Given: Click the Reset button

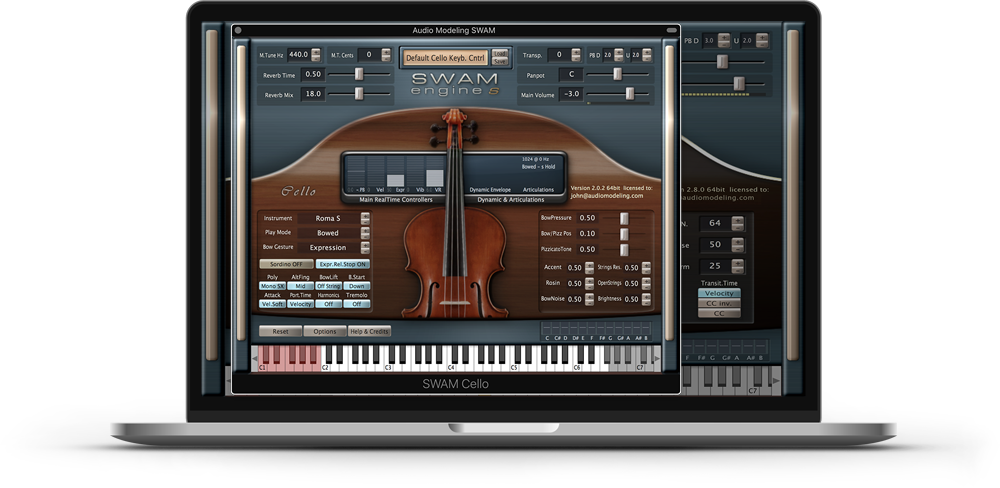Looking at the screenshot, I should (281, 332).
